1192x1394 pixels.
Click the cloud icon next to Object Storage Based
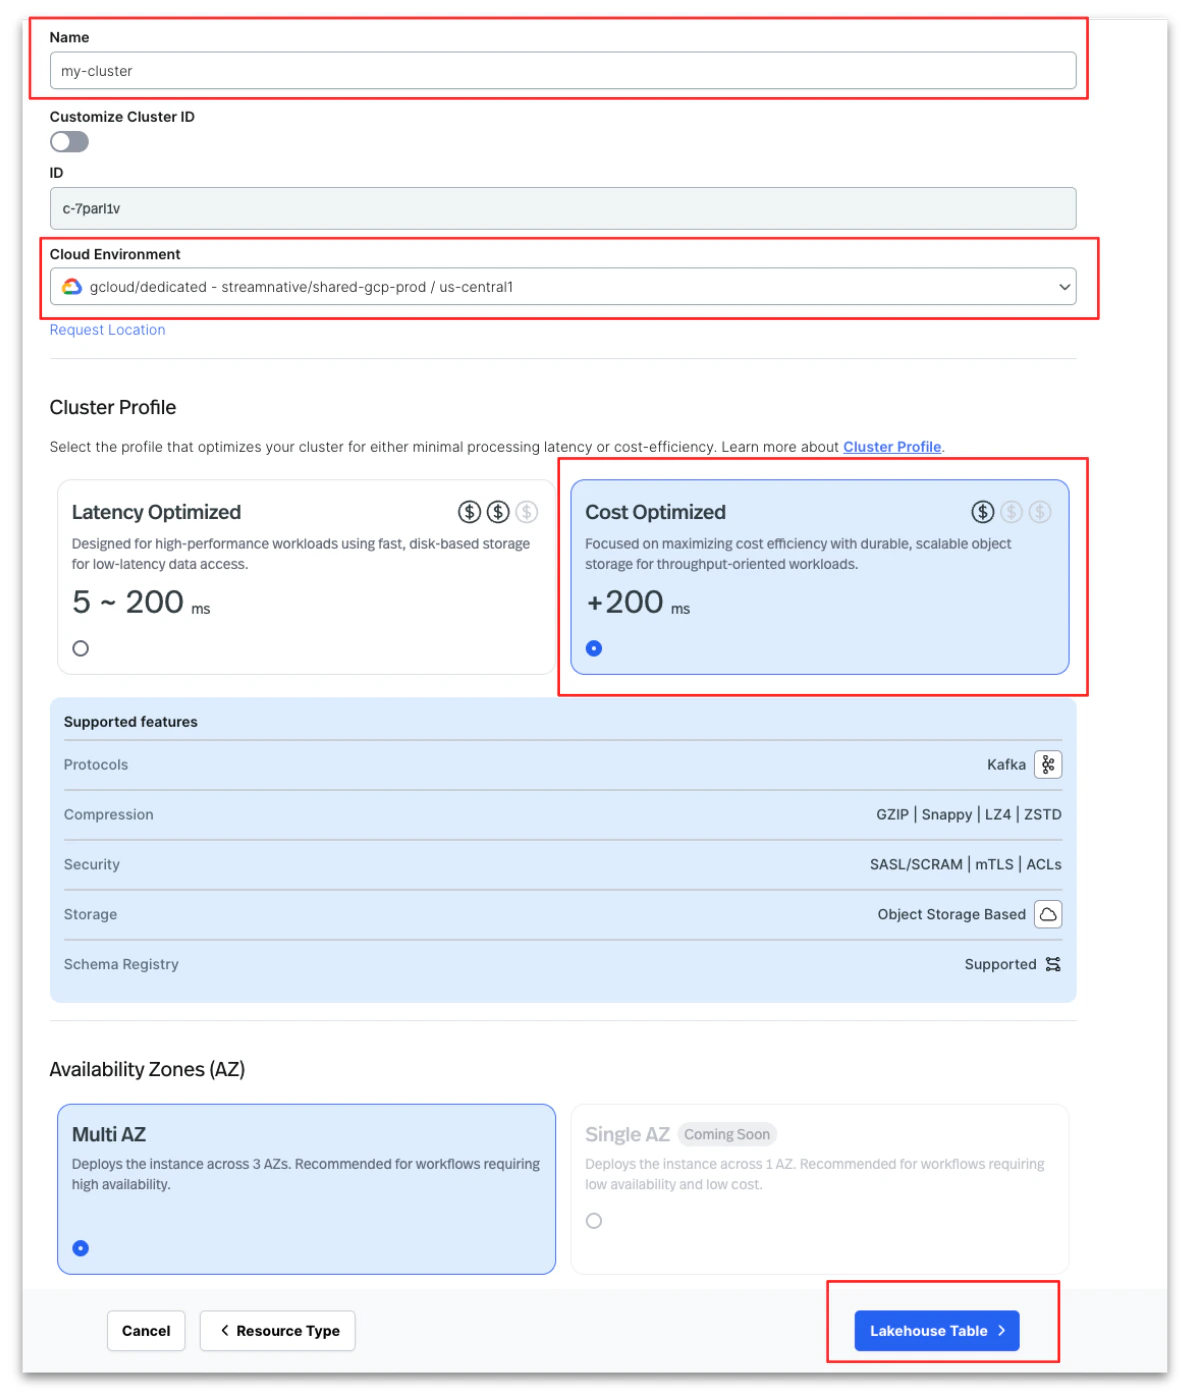click(1047, 914)
